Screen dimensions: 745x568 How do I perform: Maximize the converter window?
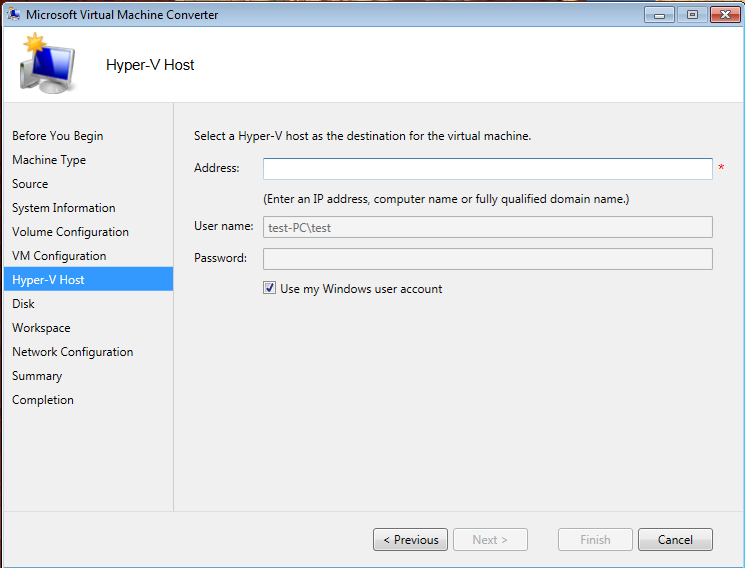click(691, 14)
